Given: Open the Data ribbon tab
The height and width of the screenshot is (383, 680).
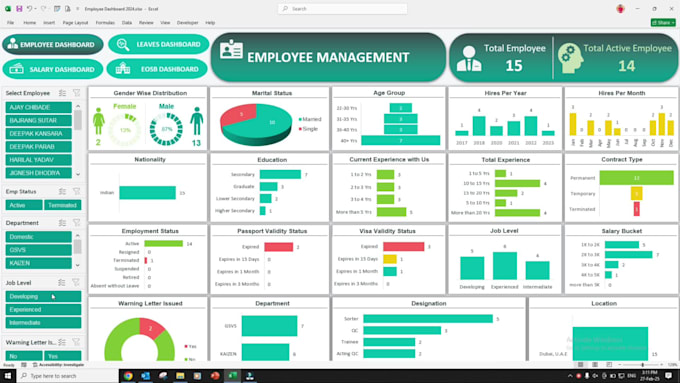Looking at the screenshot, I should [127, 23].
